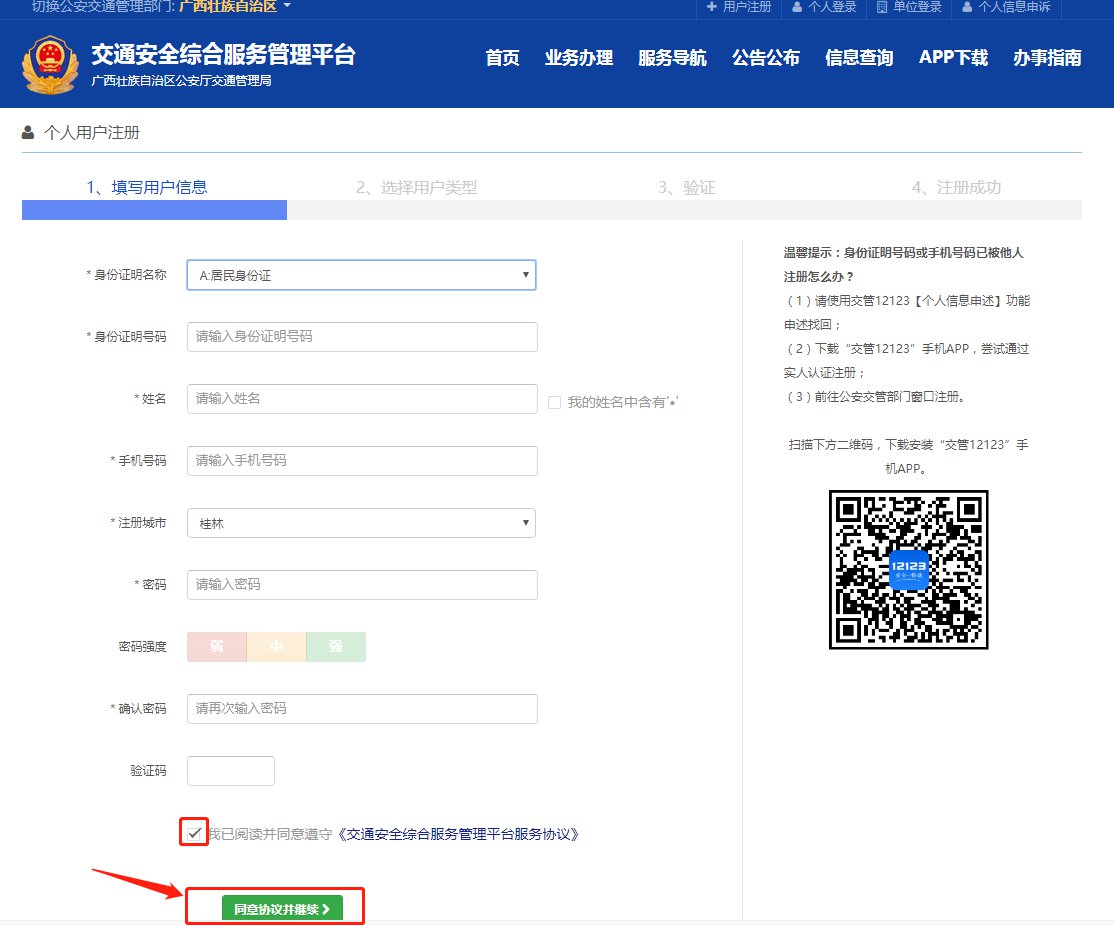Open the 业务办理 menu
The height and width of the screenshot is (926, 1114).
pos(578,58)
